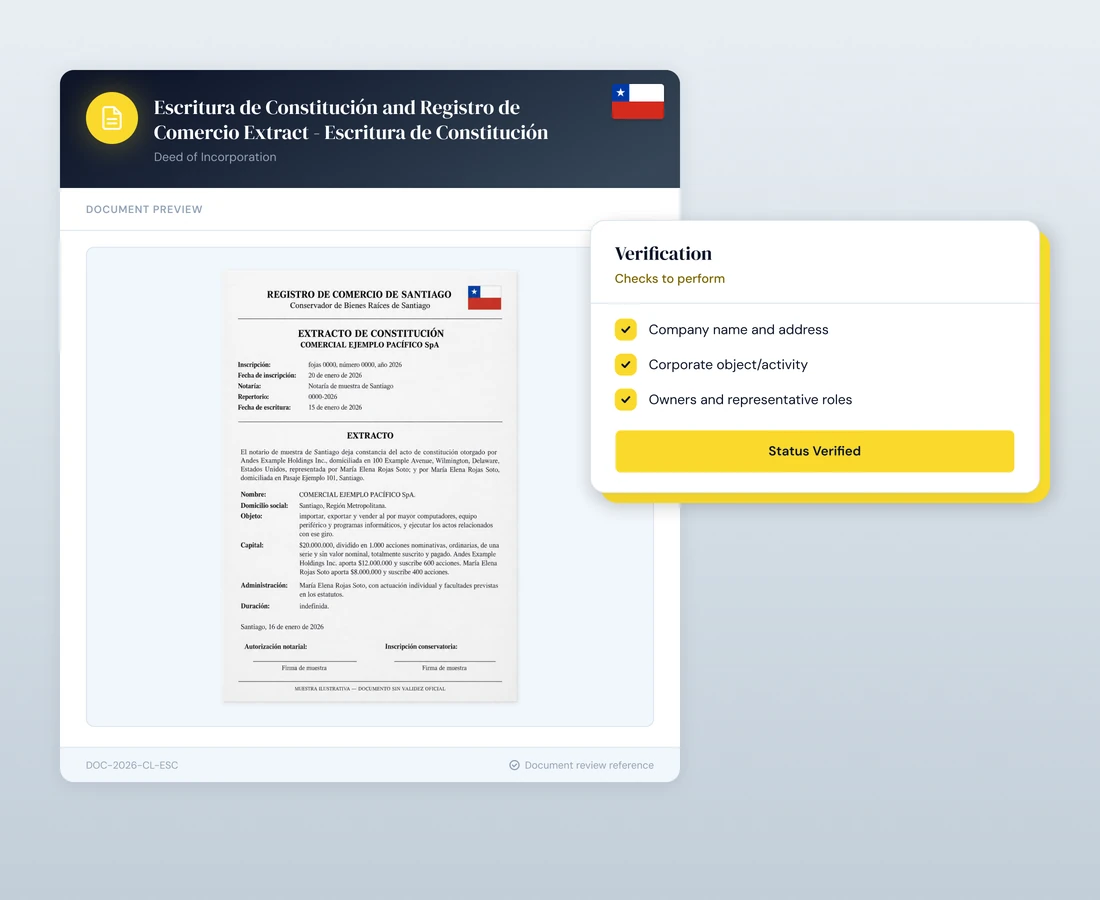This screenshot has height=900, width=1100.
Task: Click the EXTRACTO DE CONSTITUCIÓN heading
Action: pyautogui.click(x=370, y=333)
